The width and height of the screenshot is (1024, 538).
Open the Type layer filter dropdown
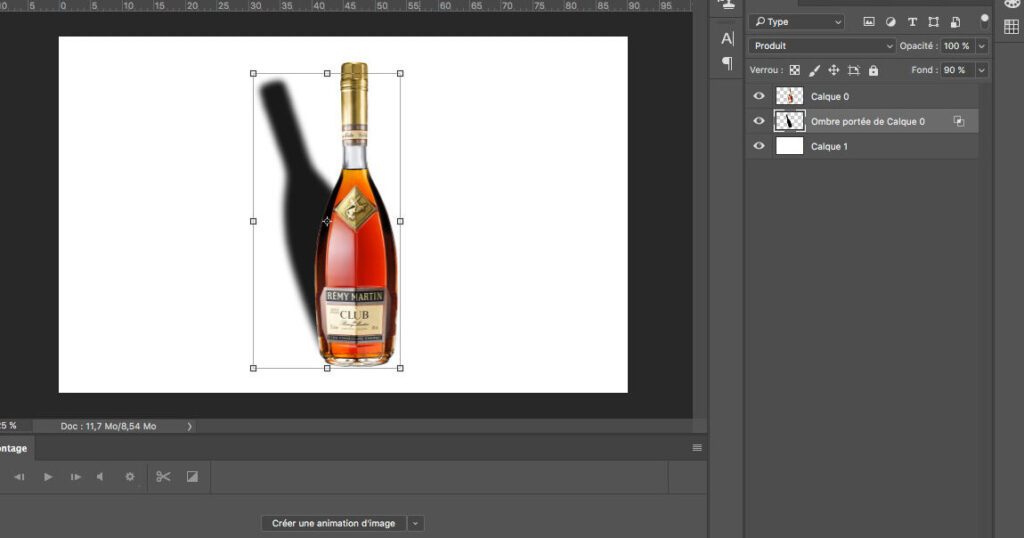point(797,22)
